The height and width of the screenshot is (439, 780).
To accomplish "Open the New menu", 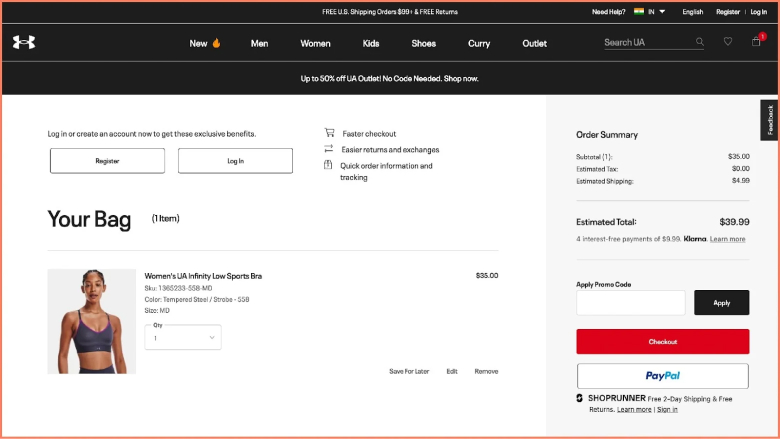I will point(198,44).
